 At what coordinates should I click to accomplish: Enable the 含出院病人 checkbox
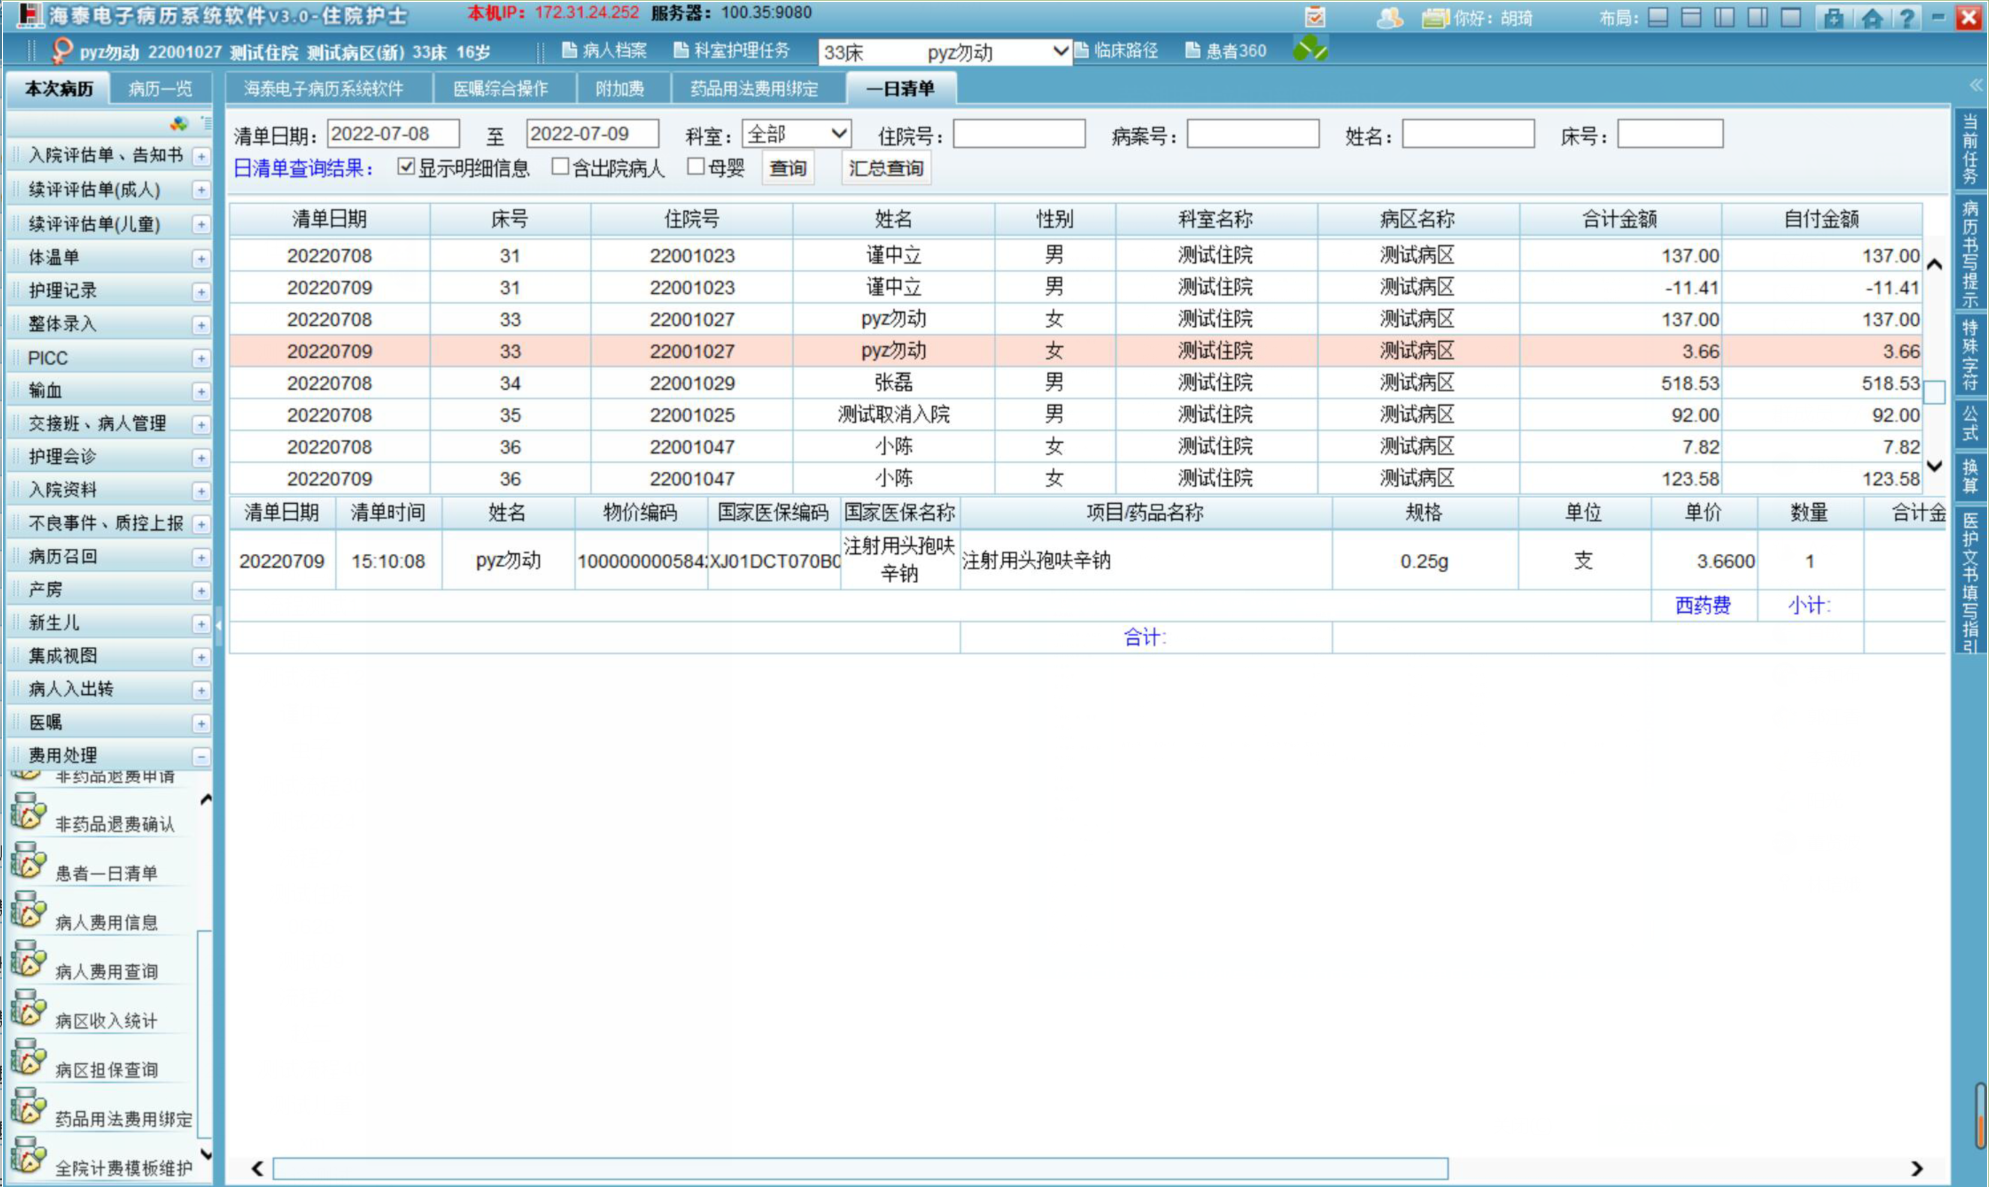pyautogui.click(x=560, y=167)
